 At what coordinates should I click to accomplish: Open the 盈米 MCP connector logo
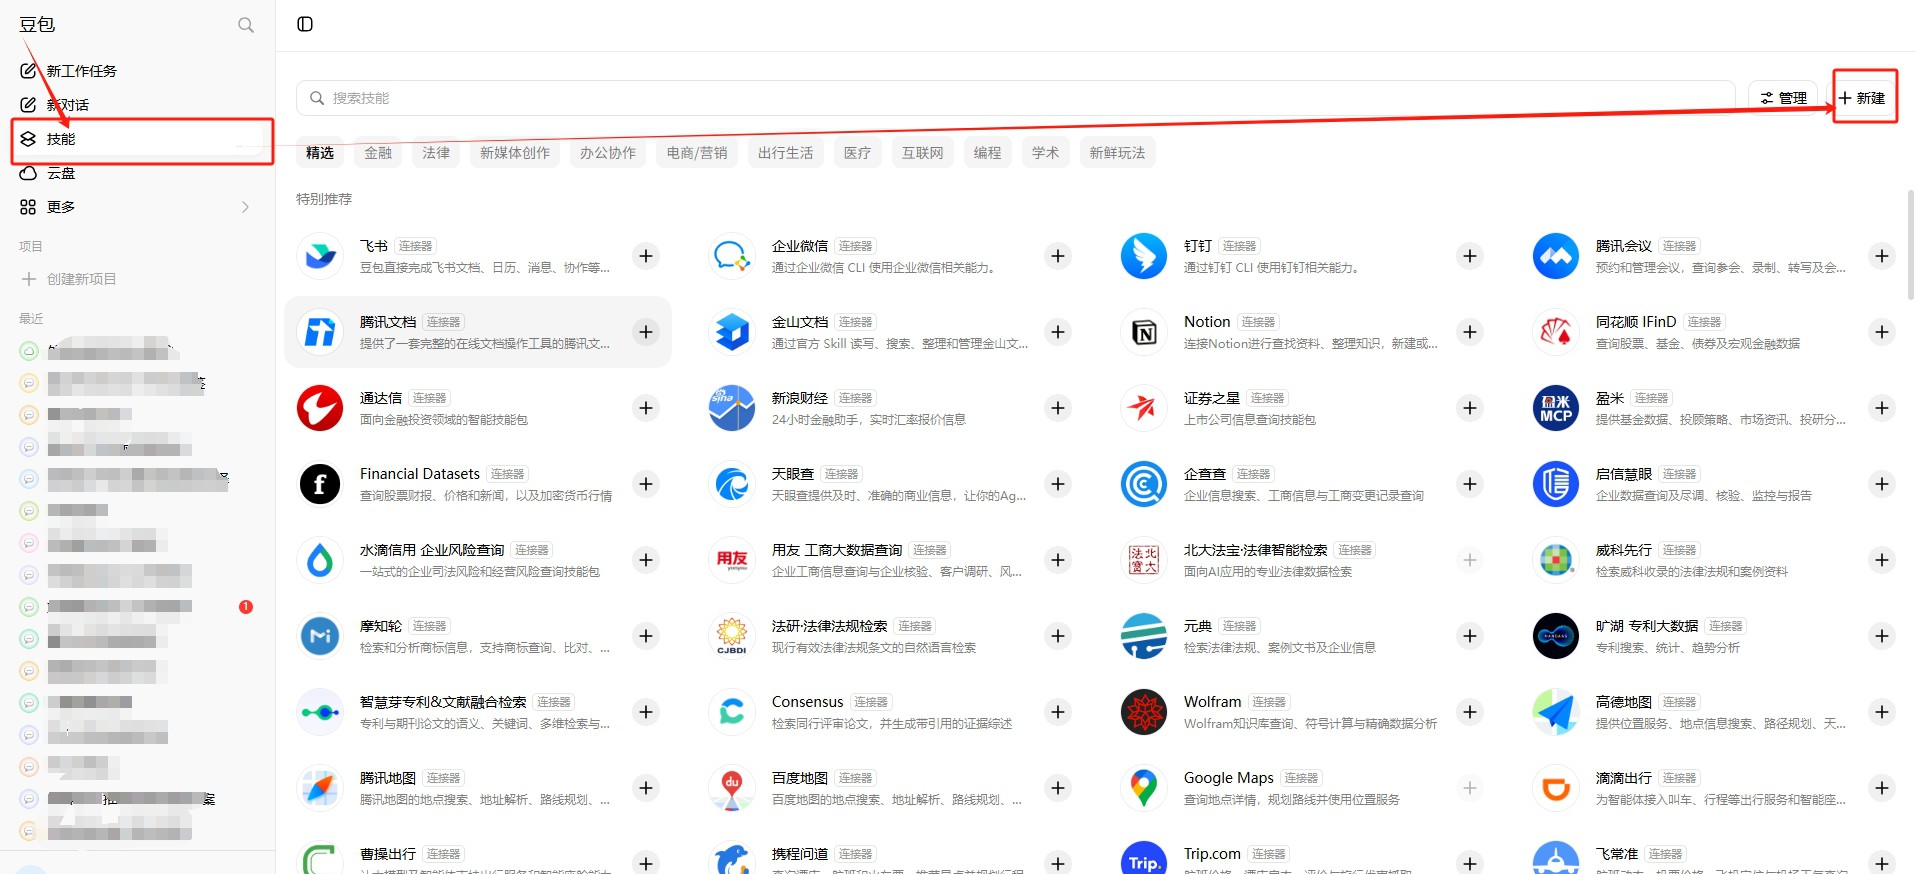point(1556,408)
